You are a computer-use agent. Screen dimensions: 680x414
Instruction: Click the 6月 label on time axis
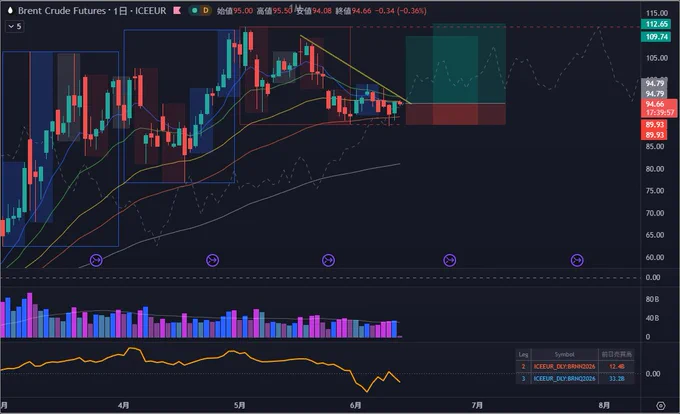click(356, 406)
